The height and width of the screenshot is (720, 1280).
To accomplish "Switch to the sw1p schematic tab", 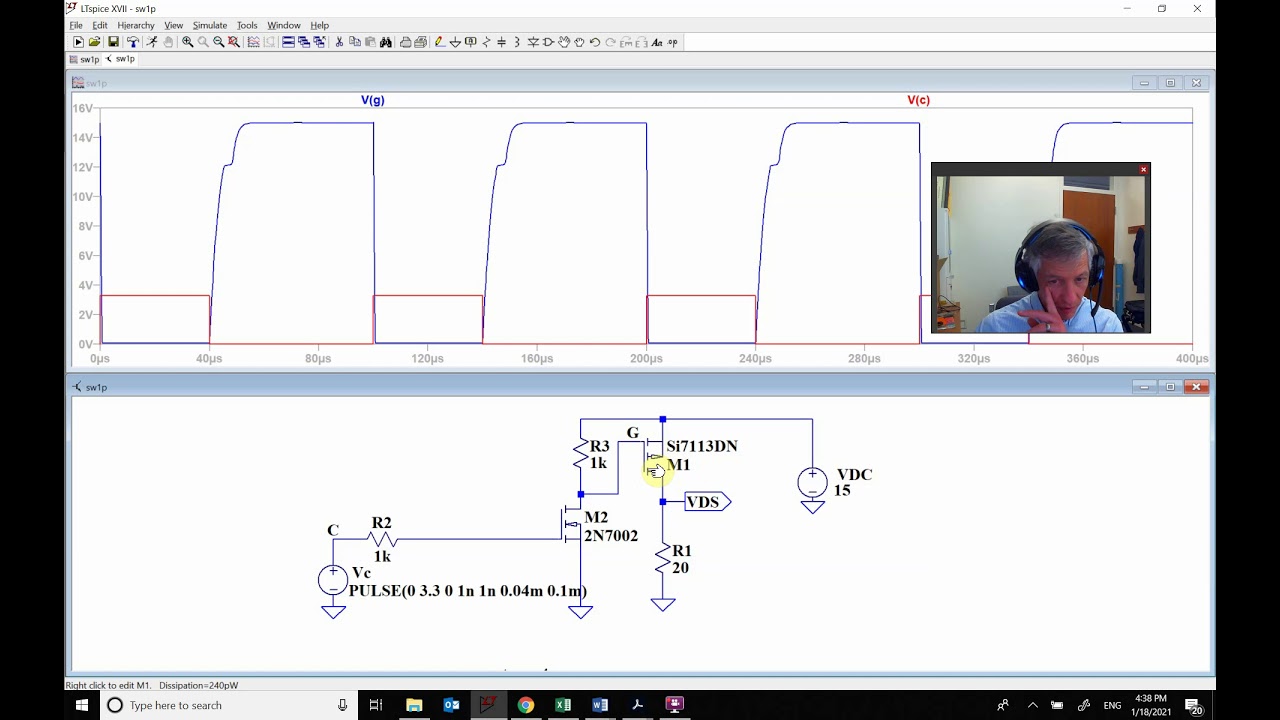I will (x=120, y=59).
